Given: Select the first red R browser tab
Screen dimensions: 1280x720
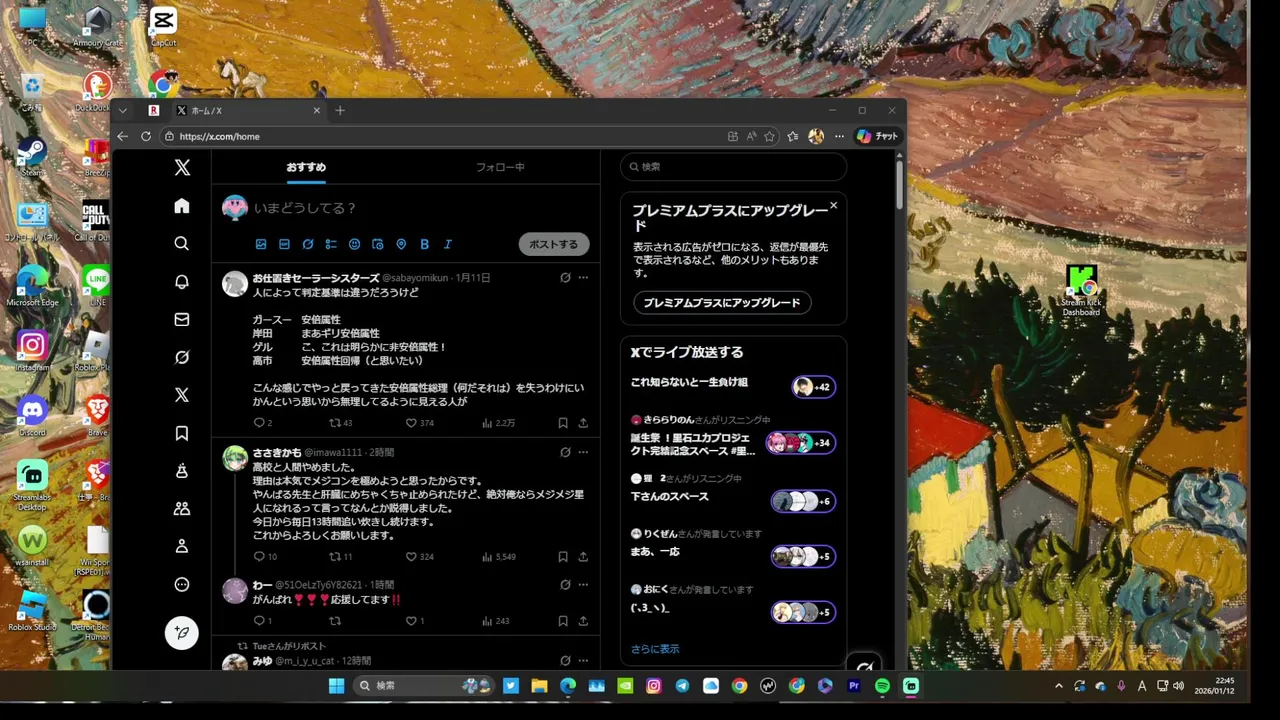Looking at the screenshot, I should 154,111.
